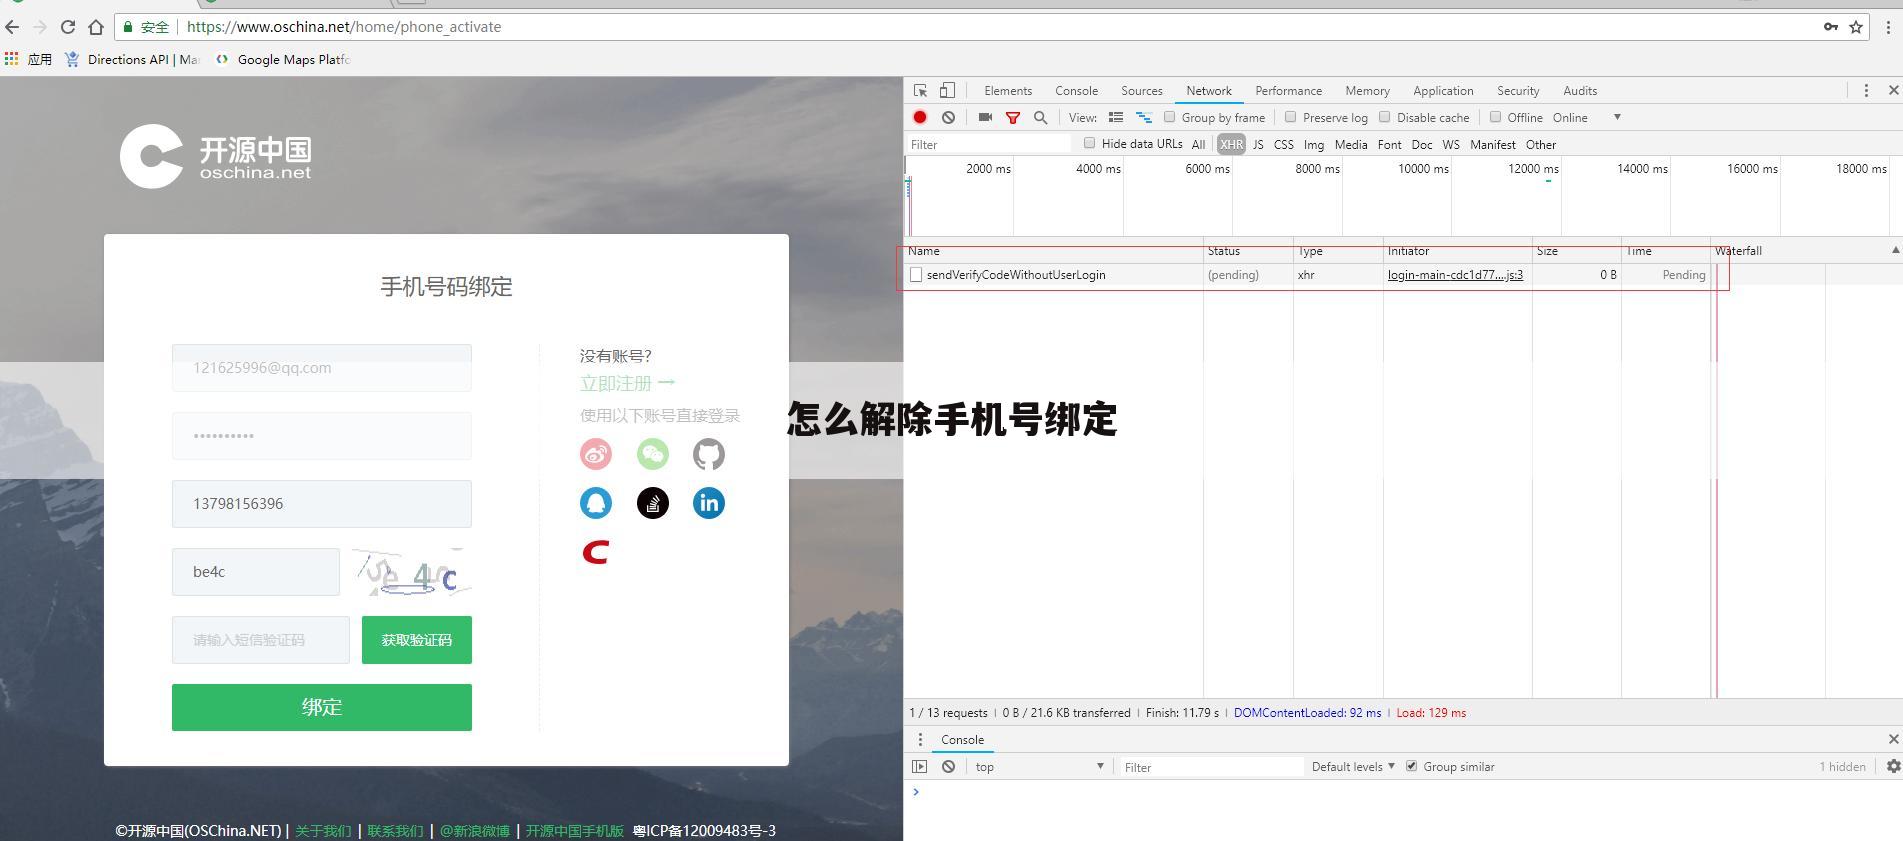Viewport: 1903px width, 841px height.
Task: Log in with Stack Overflow icon
Action: pyautogui.click(x=652, y=503)
